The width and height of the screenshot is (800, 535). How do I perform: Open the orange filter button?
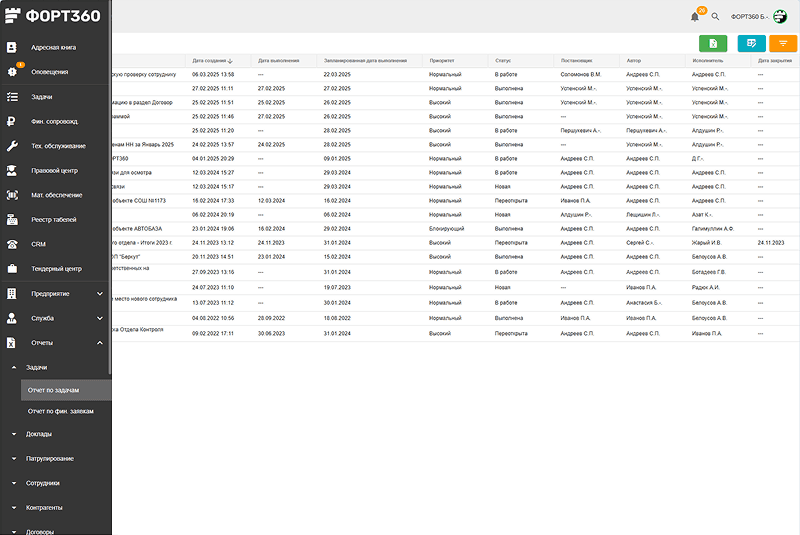[x=783, y=43]
